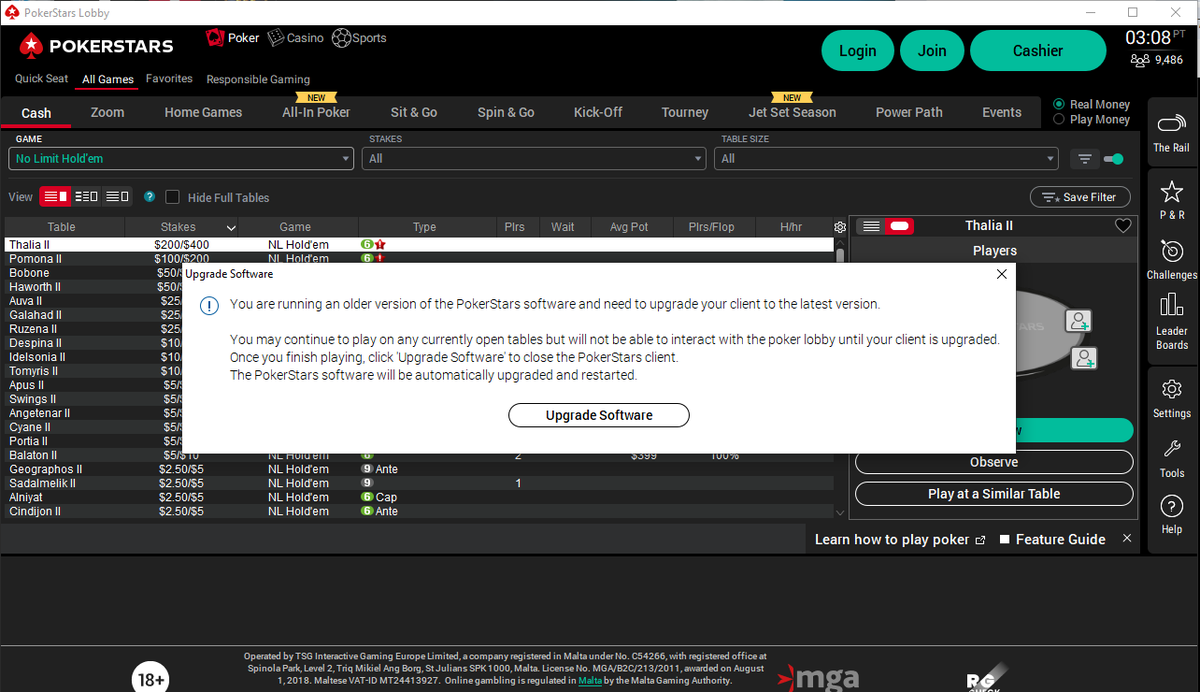The image size is (1200, 692).
Task: Open Challenges target icon
Action: click(1172, 259)
